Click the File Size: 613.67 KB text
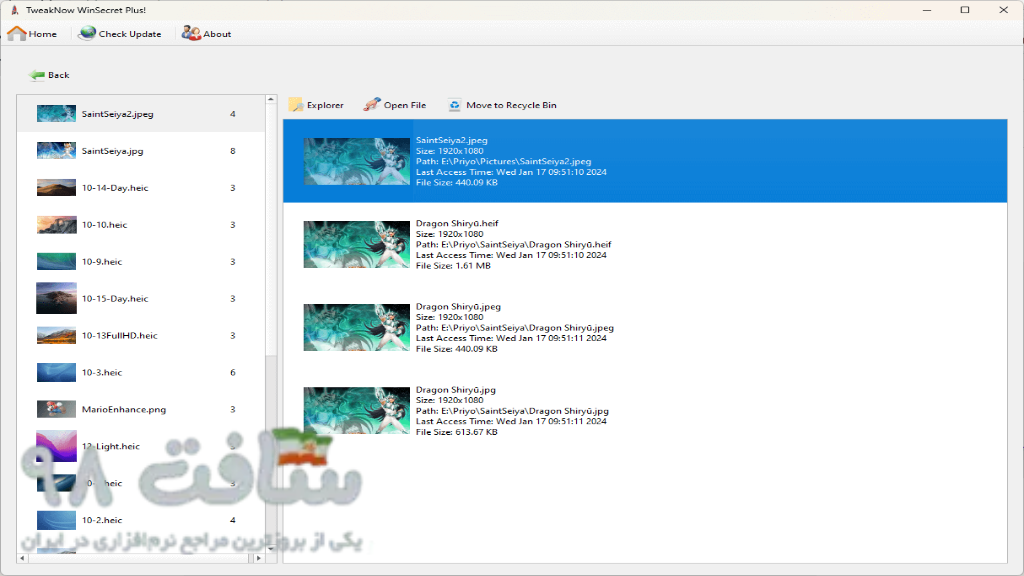The width and height of the screenshot is (1024, 576). (456, 432)
